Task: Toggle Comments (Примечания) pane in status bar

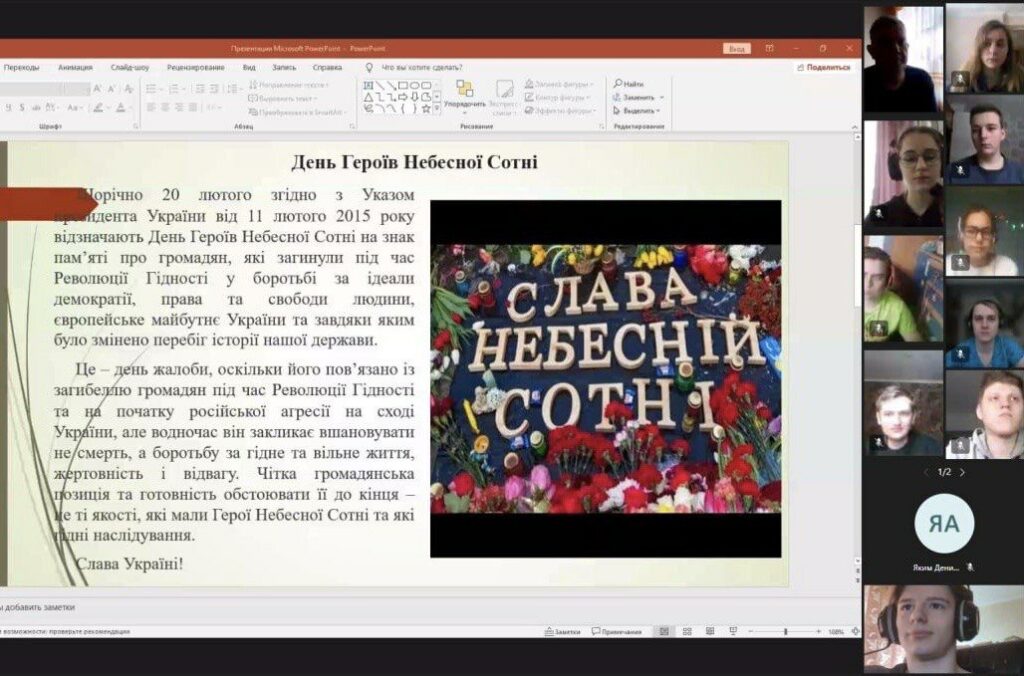Action: [616, 632]
